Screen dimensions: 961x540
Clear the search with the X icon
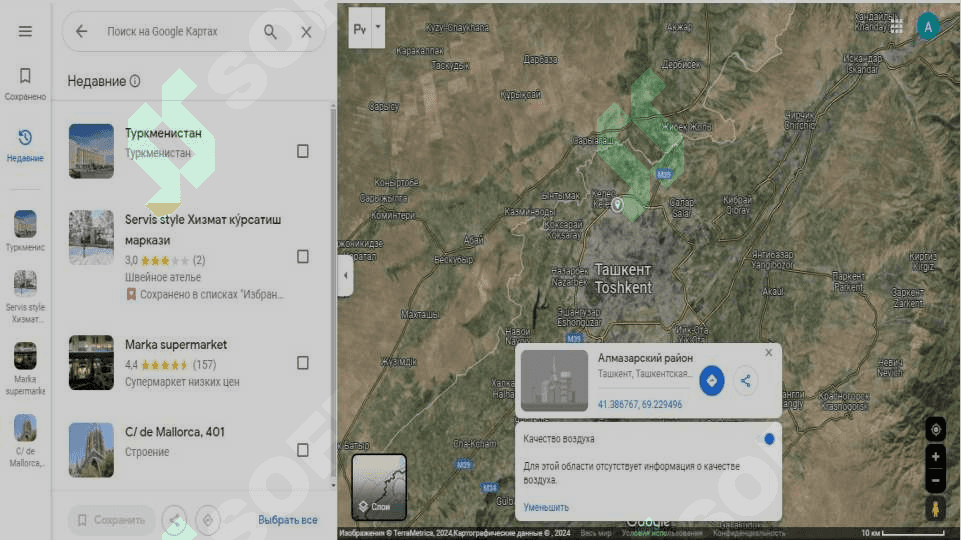[x=306, y=32]
